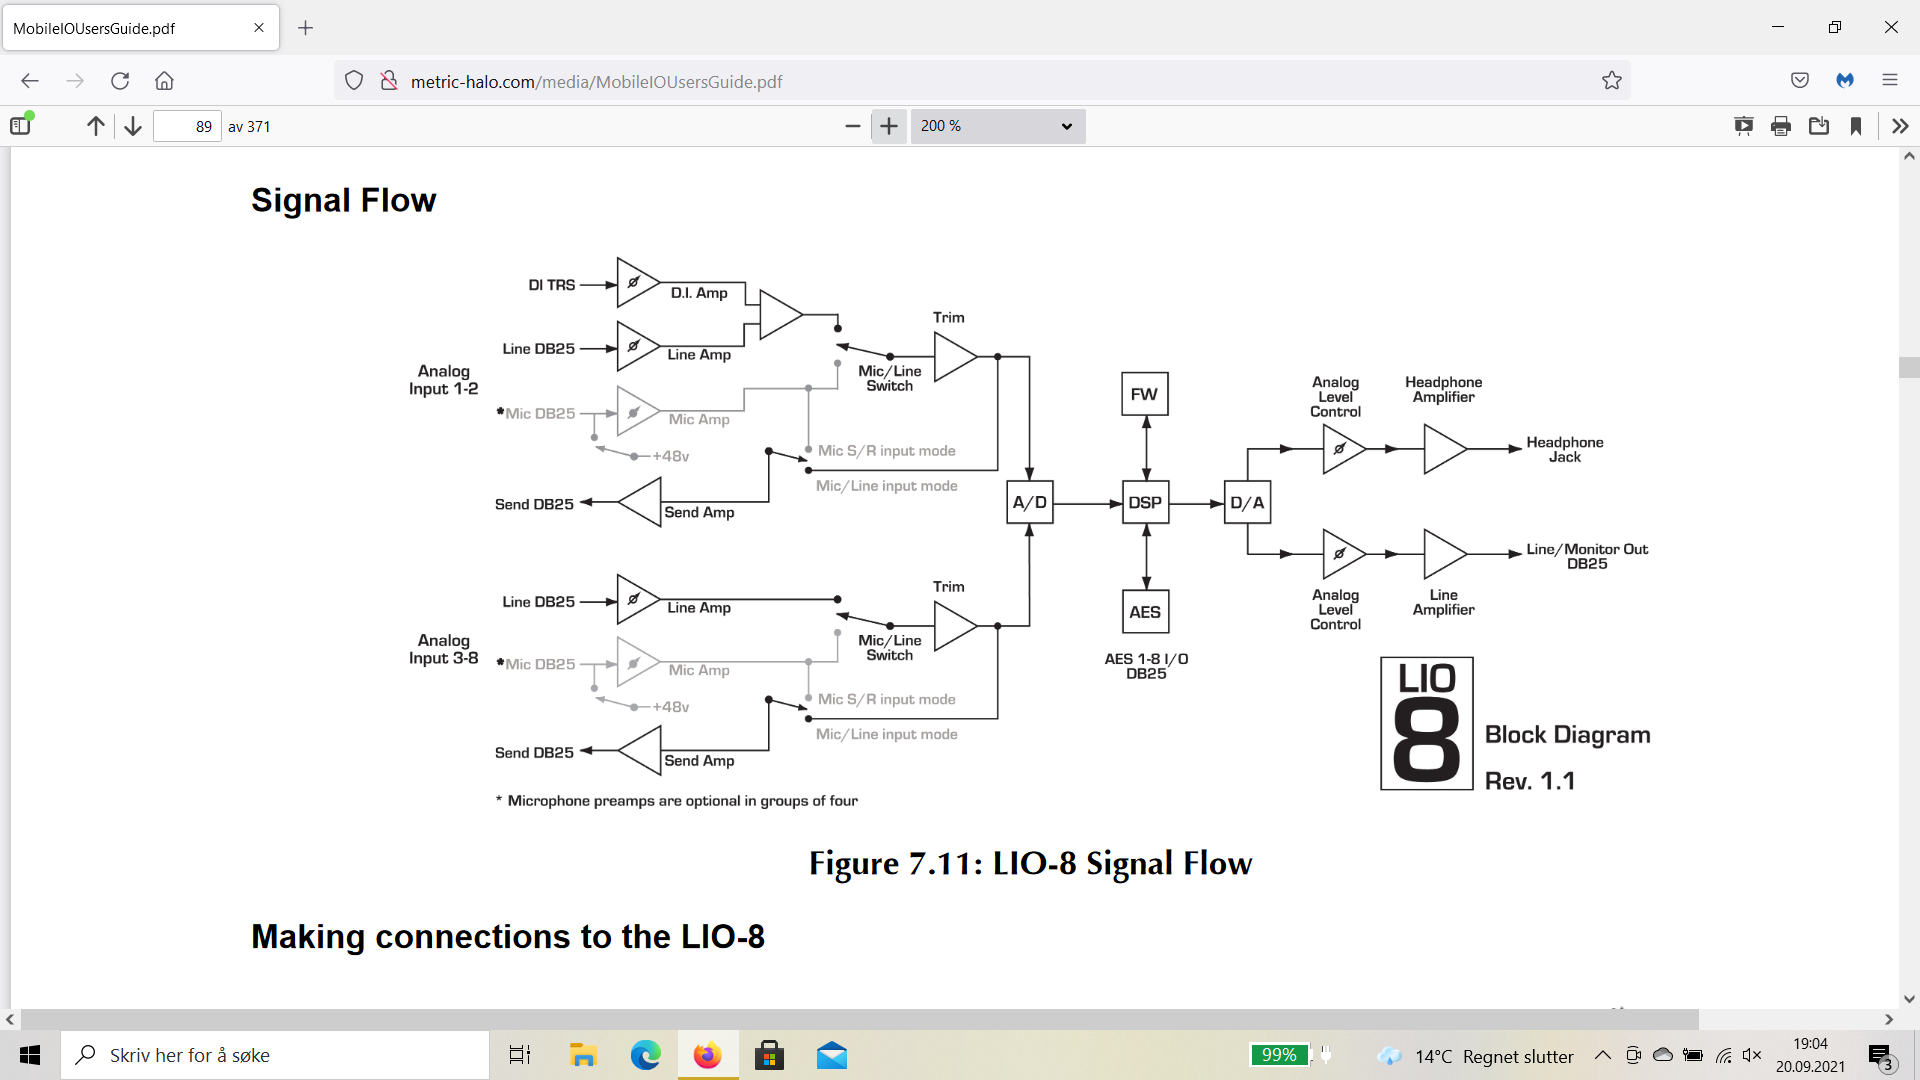The height and width of the screenshot is (1080, 1920).
Task: Open the 200 % zoom dropdown
Action: click(997, 126)
